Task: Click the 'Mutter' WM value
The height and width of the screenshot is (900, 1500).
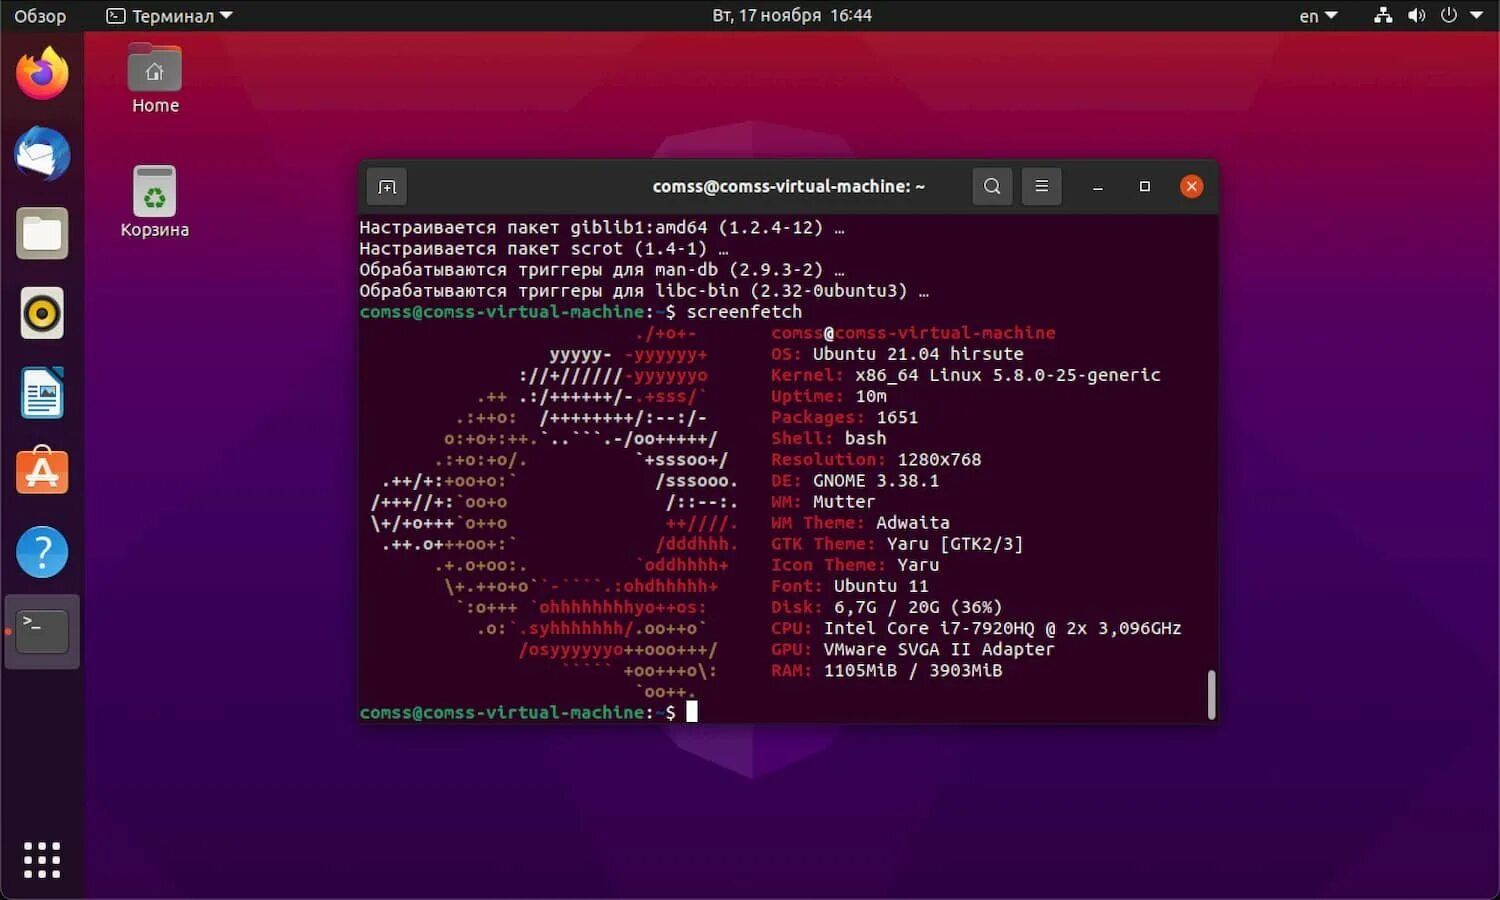Action: coord(844,502)
